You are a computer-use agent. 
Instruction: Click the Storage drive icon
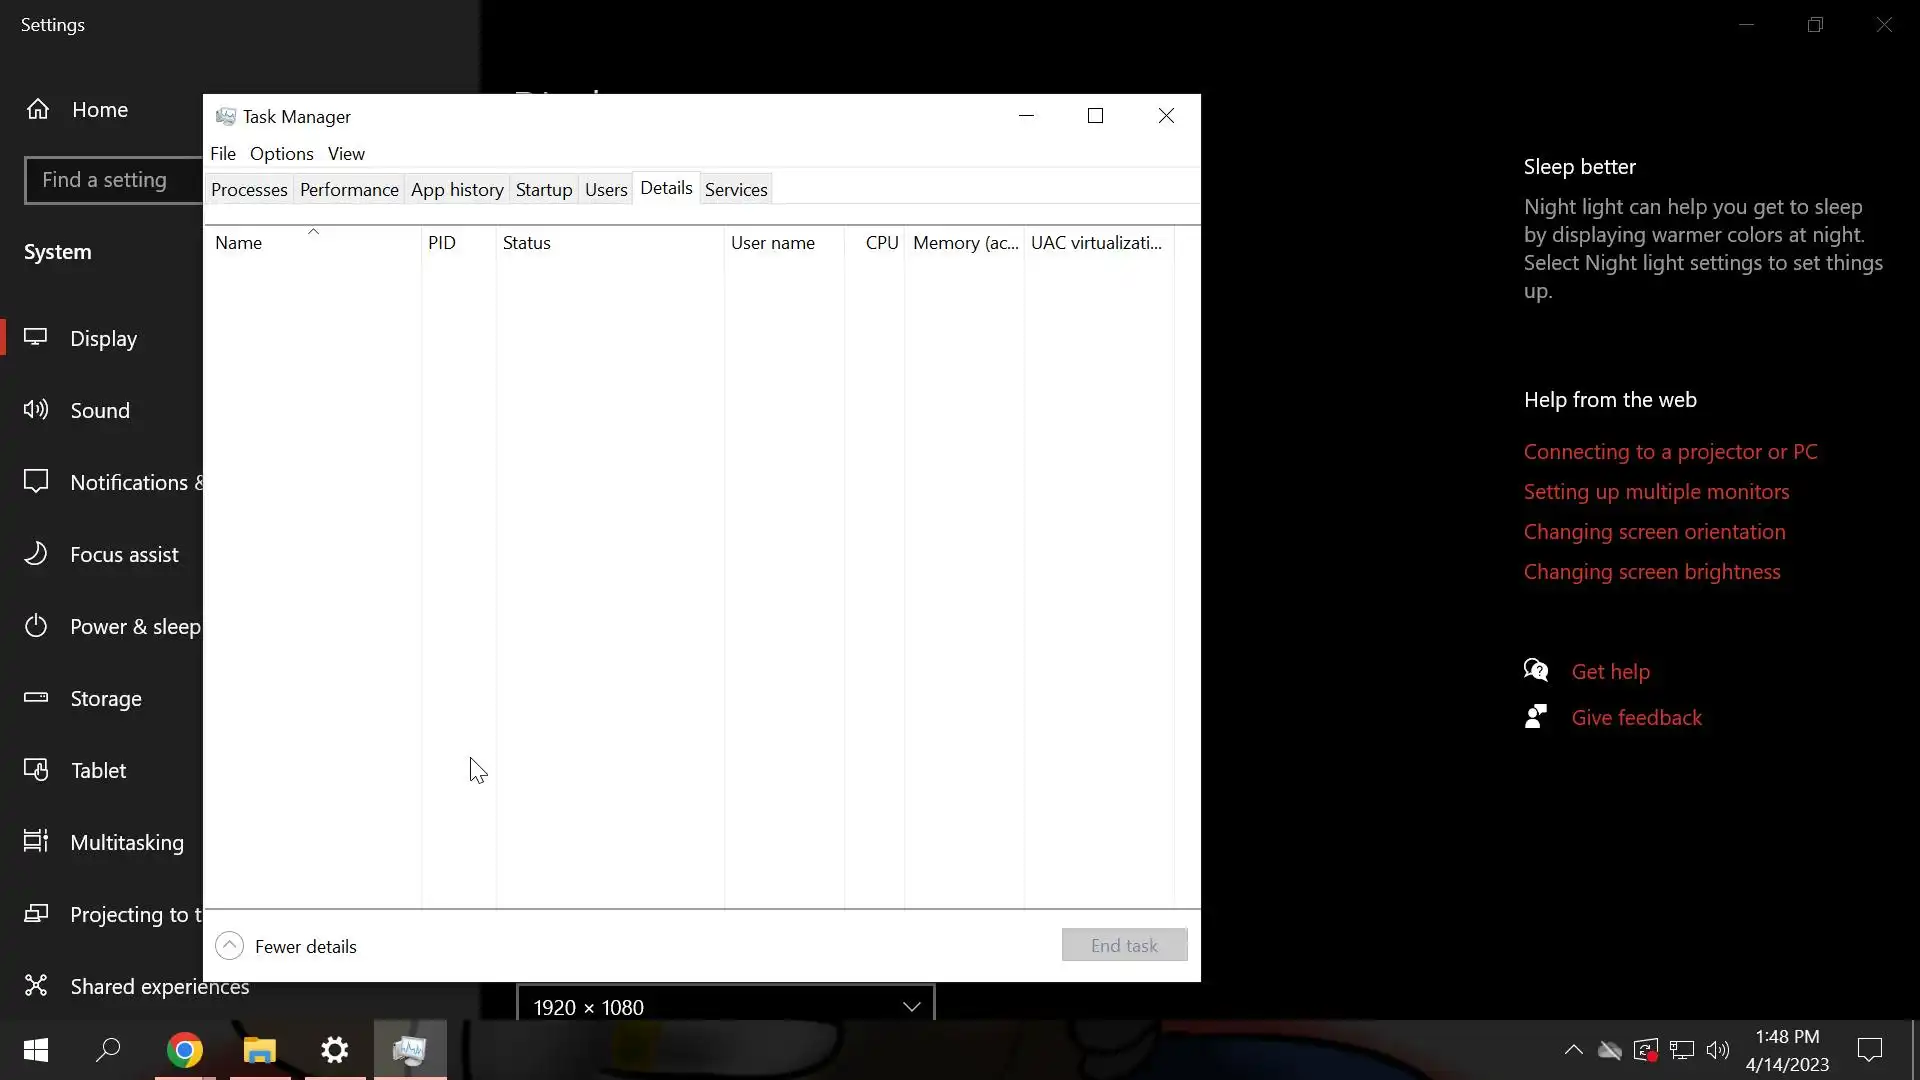point(36,697)
